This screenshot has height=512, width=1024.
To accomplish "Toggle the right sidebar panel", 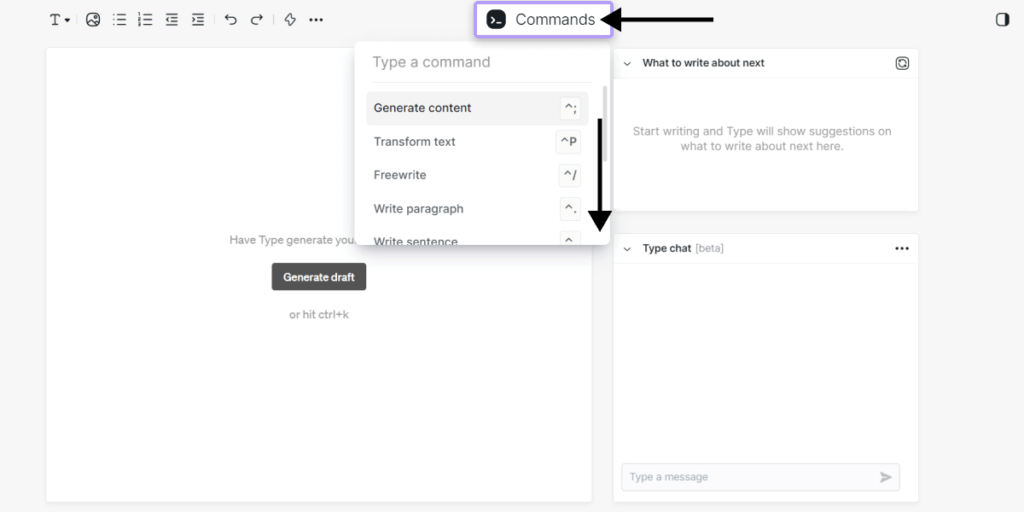I will (x=1002, y=19).
